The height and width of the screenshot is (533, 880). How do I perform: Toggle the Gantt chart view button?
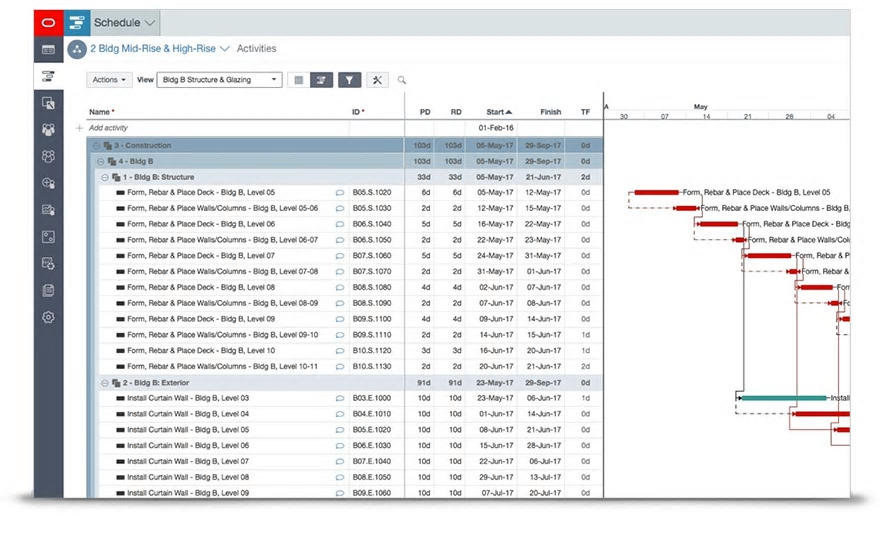tap(321, 80)
